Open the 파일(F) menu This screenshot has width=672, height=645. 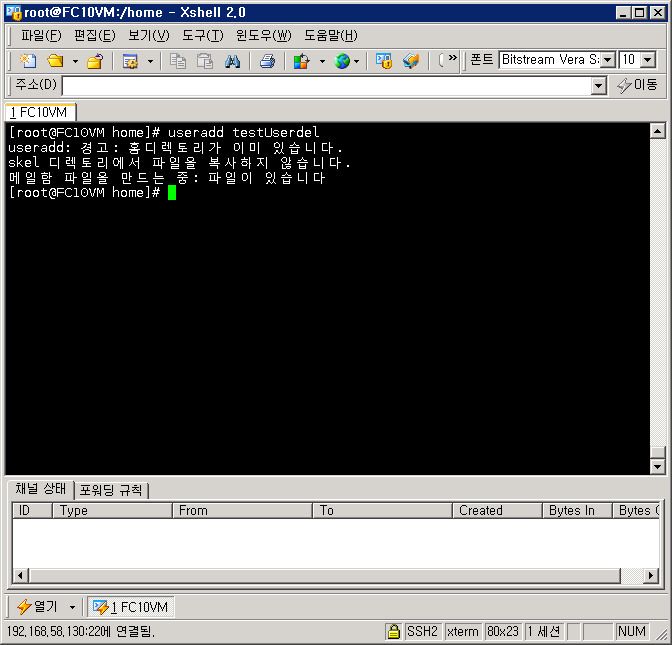tap(42, 36)
